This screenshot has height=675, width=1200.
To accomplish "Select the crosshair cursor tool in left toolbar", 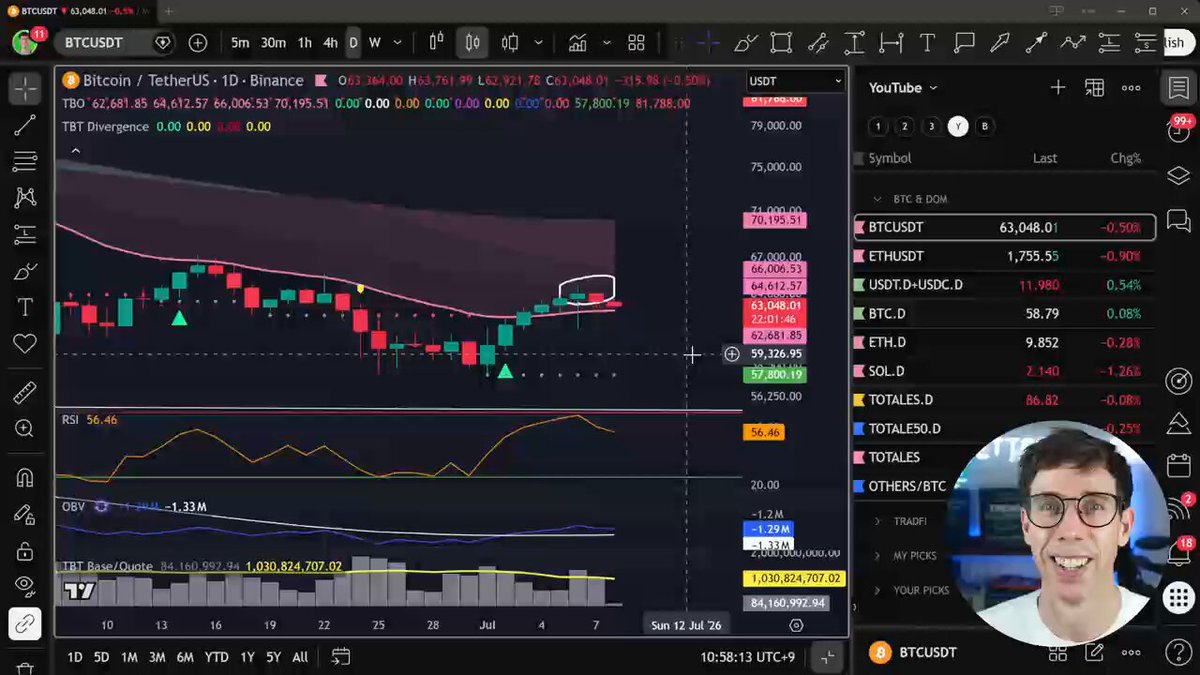I will 25,89.
